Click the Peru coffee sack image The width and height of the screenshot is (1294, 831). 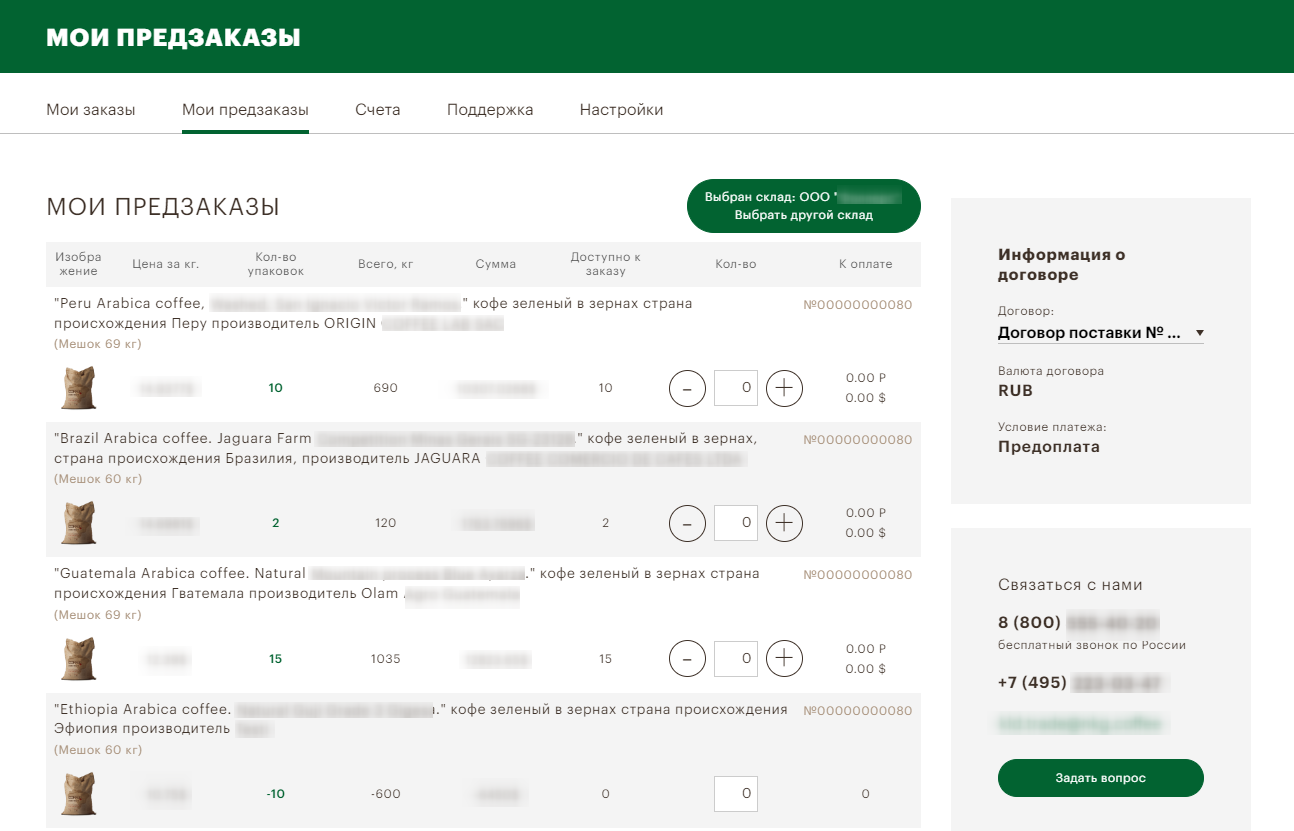[x=78, y=388]
